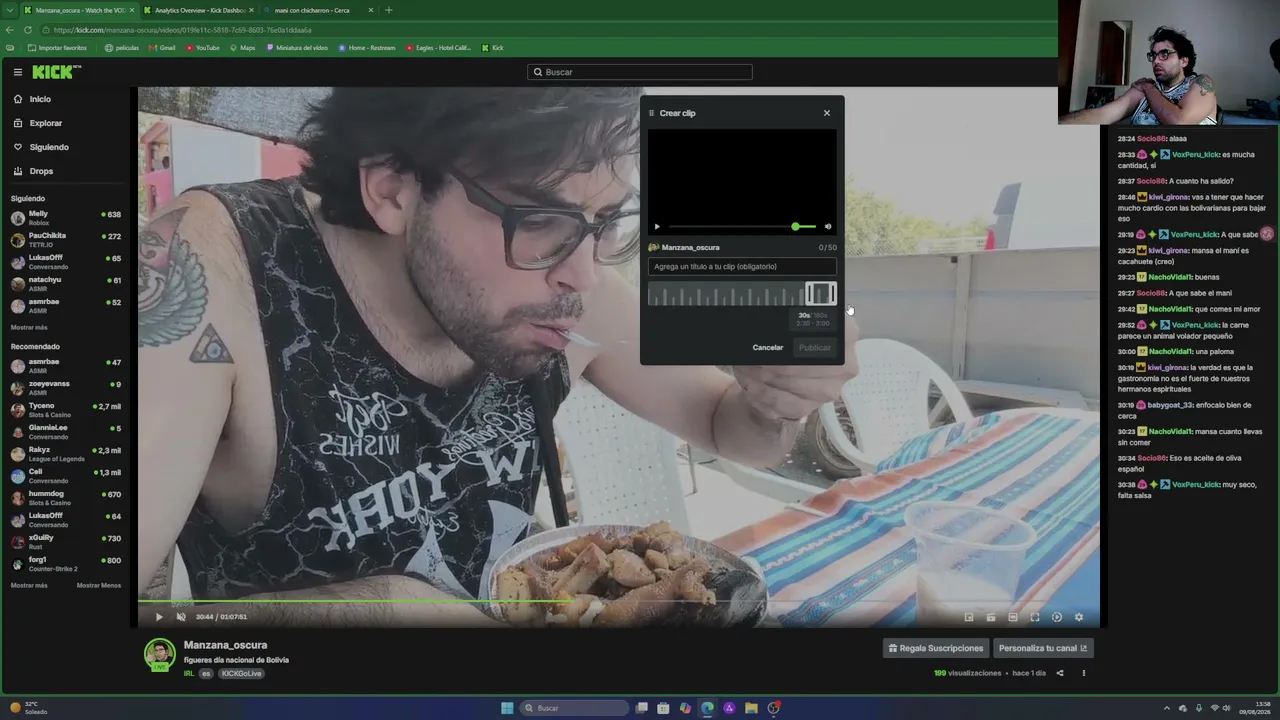Open video player settings gear
The image size is (1280, 720).
(x=1079, y=617)
